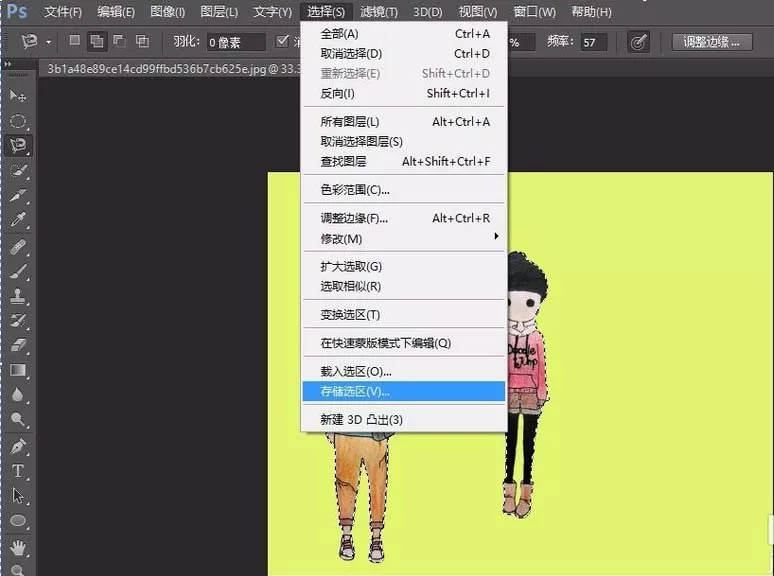Select the Hand tool
774x576 pixels.
click(18, 547)
